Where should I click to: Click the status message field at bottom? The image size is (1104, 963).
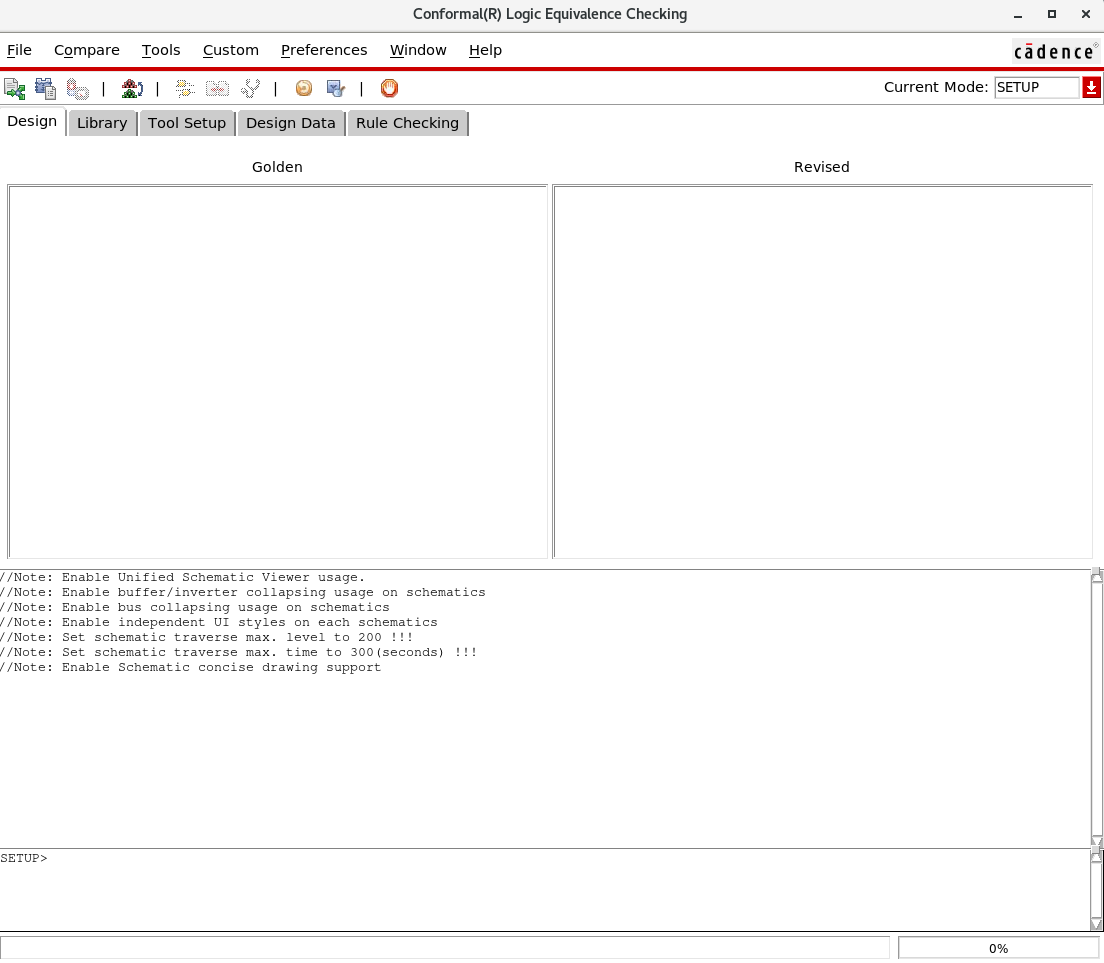pyautogui.click(x=445, y=948)
